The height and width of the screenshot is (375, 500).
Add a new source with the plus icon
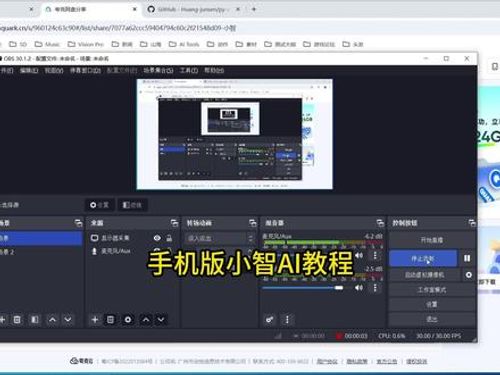tap(95, 320)
